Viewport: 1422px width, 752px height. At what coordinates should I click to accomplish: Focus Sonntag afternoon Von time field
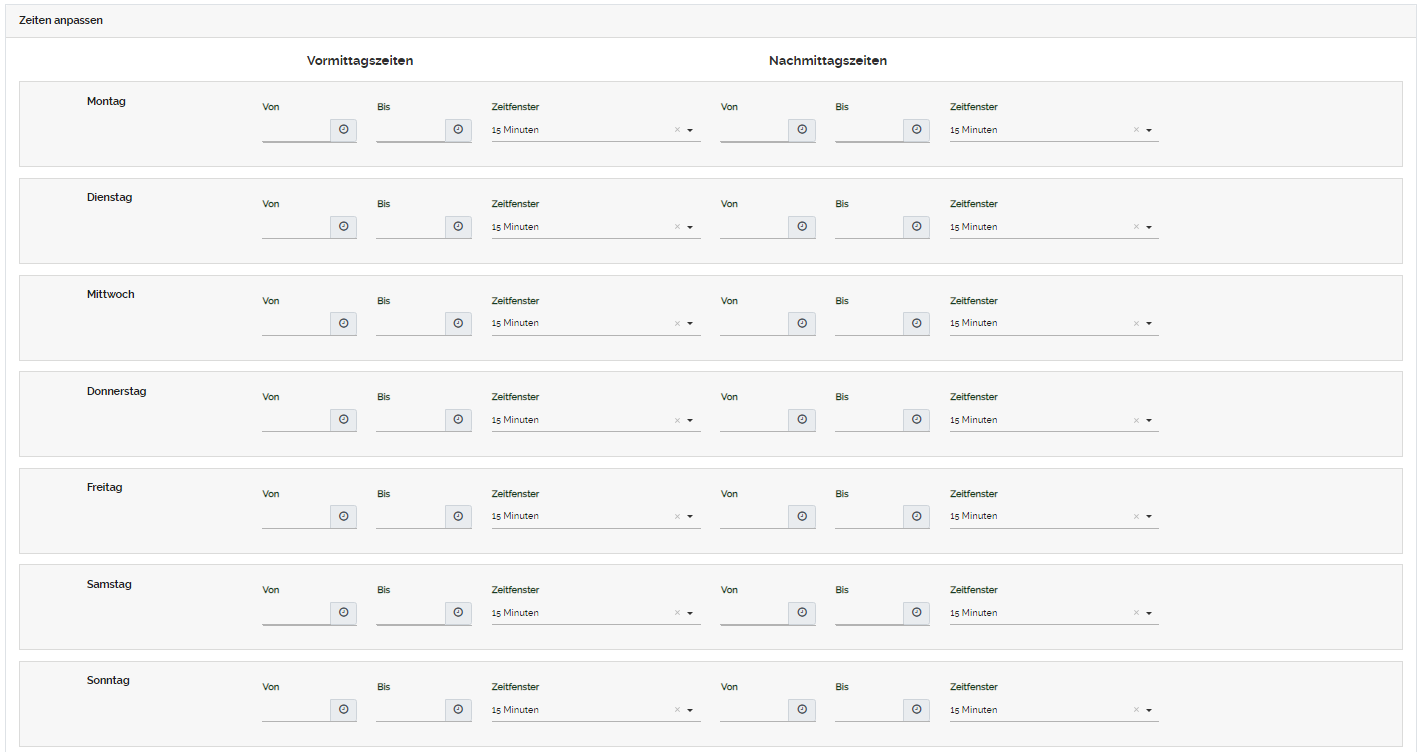pos(754,709)
